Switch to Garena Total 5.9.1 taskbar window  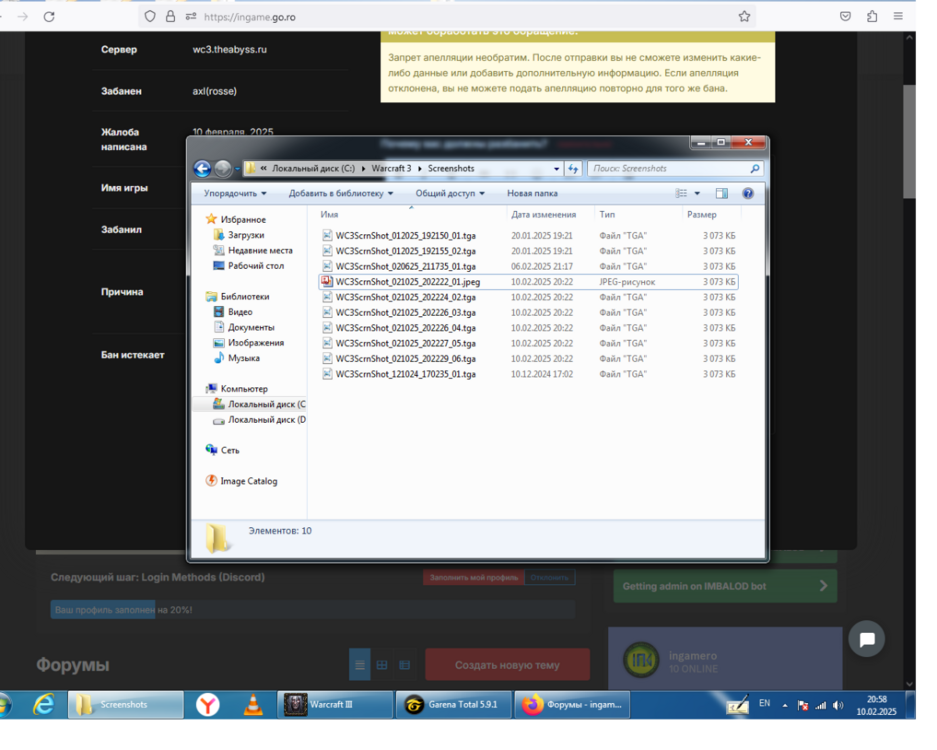pos(454,705)
